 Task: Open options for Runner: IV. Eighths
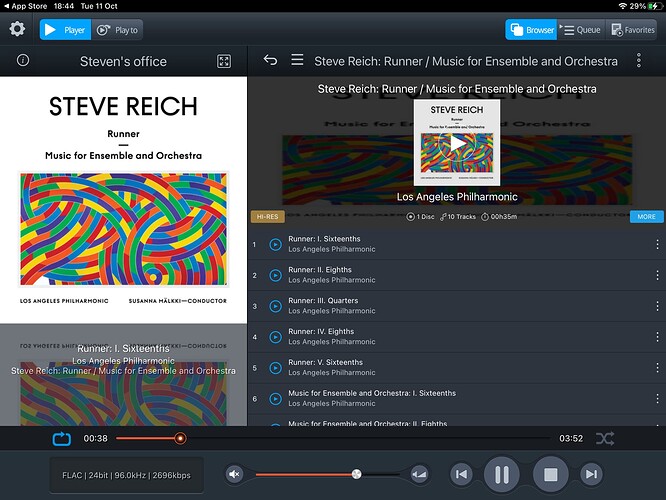click(x=657, y=337)
